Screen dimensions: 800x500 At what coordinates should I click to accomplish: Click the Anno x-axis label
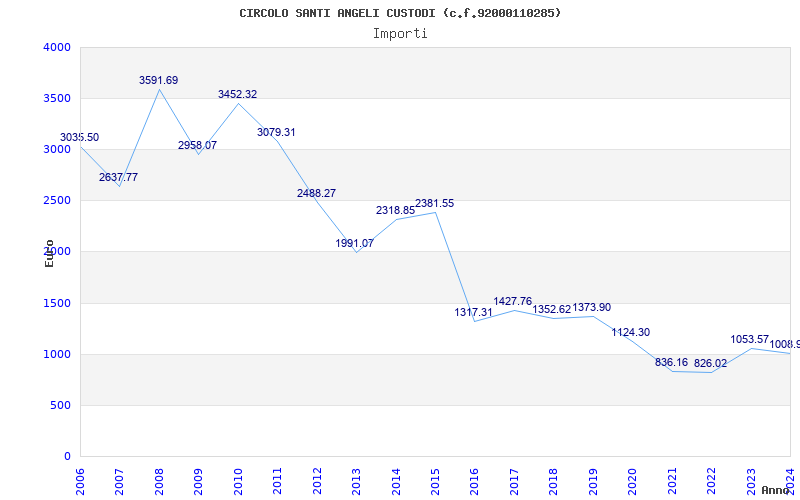click(x=776, y=490)
